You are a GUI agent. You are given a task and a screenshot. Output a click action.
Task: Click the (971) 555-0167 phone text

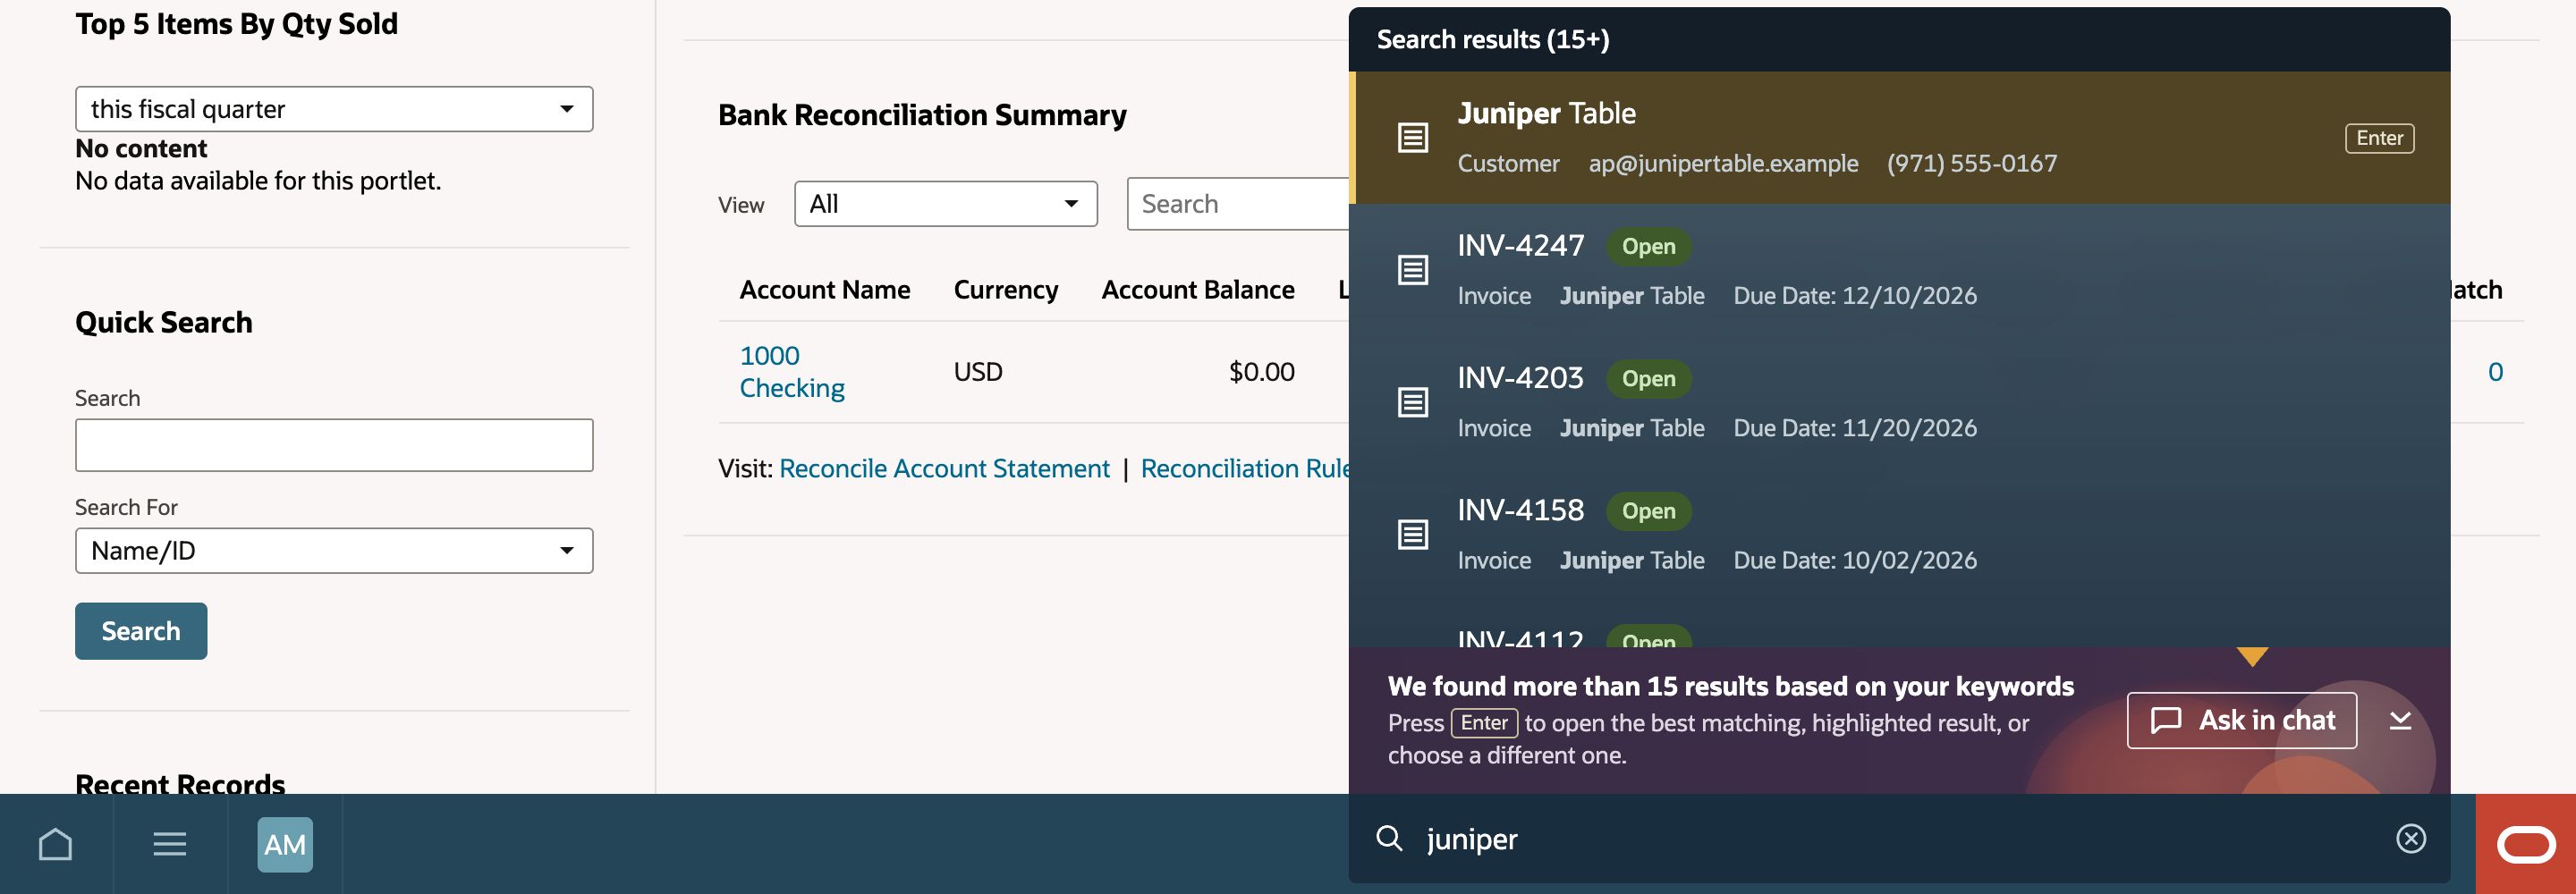pyautogui.click(x=1971, y=163)
